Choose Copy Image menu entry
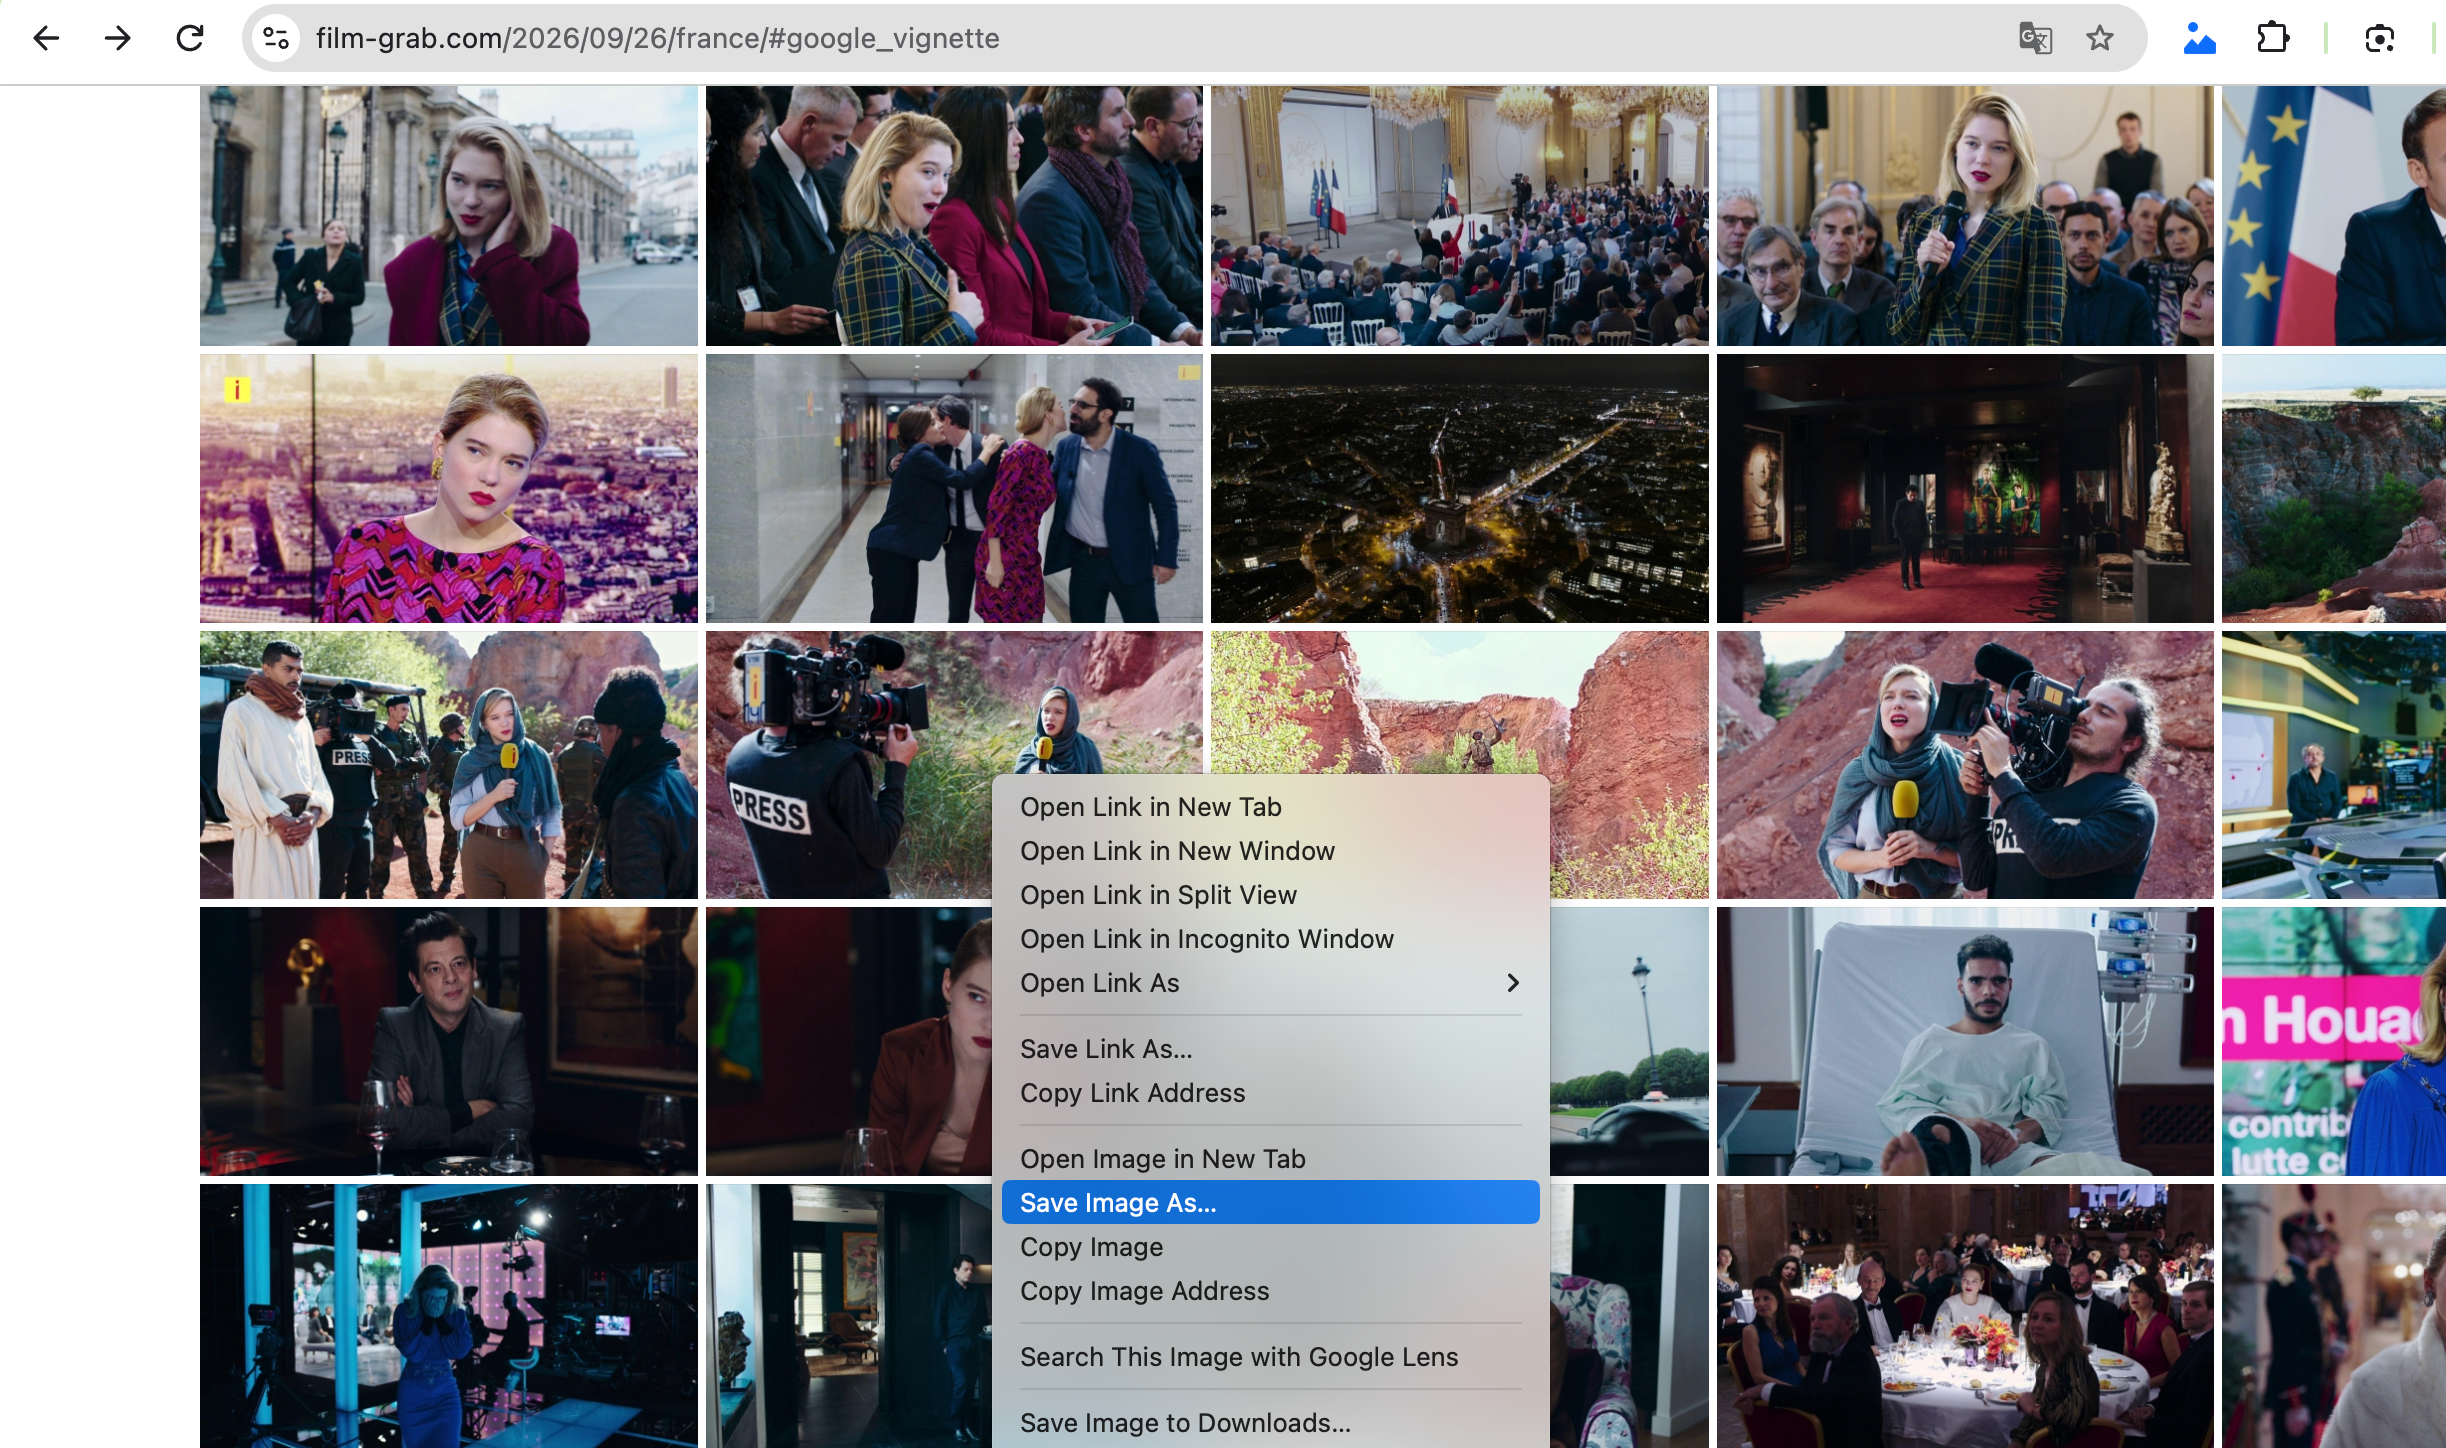Screen dimensions: 2446x1448 1270,1247
